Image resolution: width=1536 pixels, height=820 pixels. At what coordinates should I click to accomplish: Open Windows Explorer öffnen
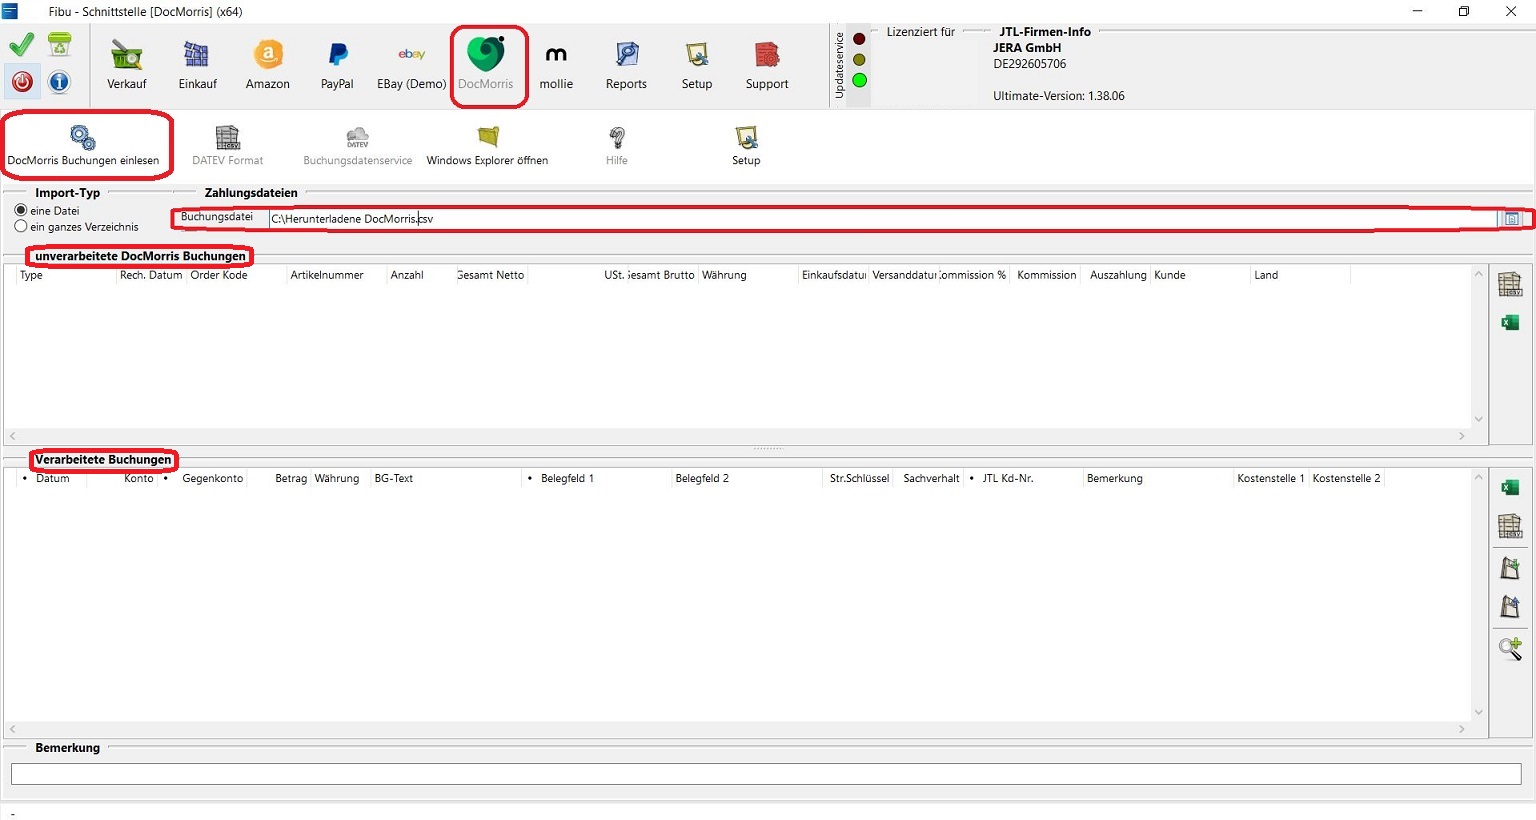[487, 145]
